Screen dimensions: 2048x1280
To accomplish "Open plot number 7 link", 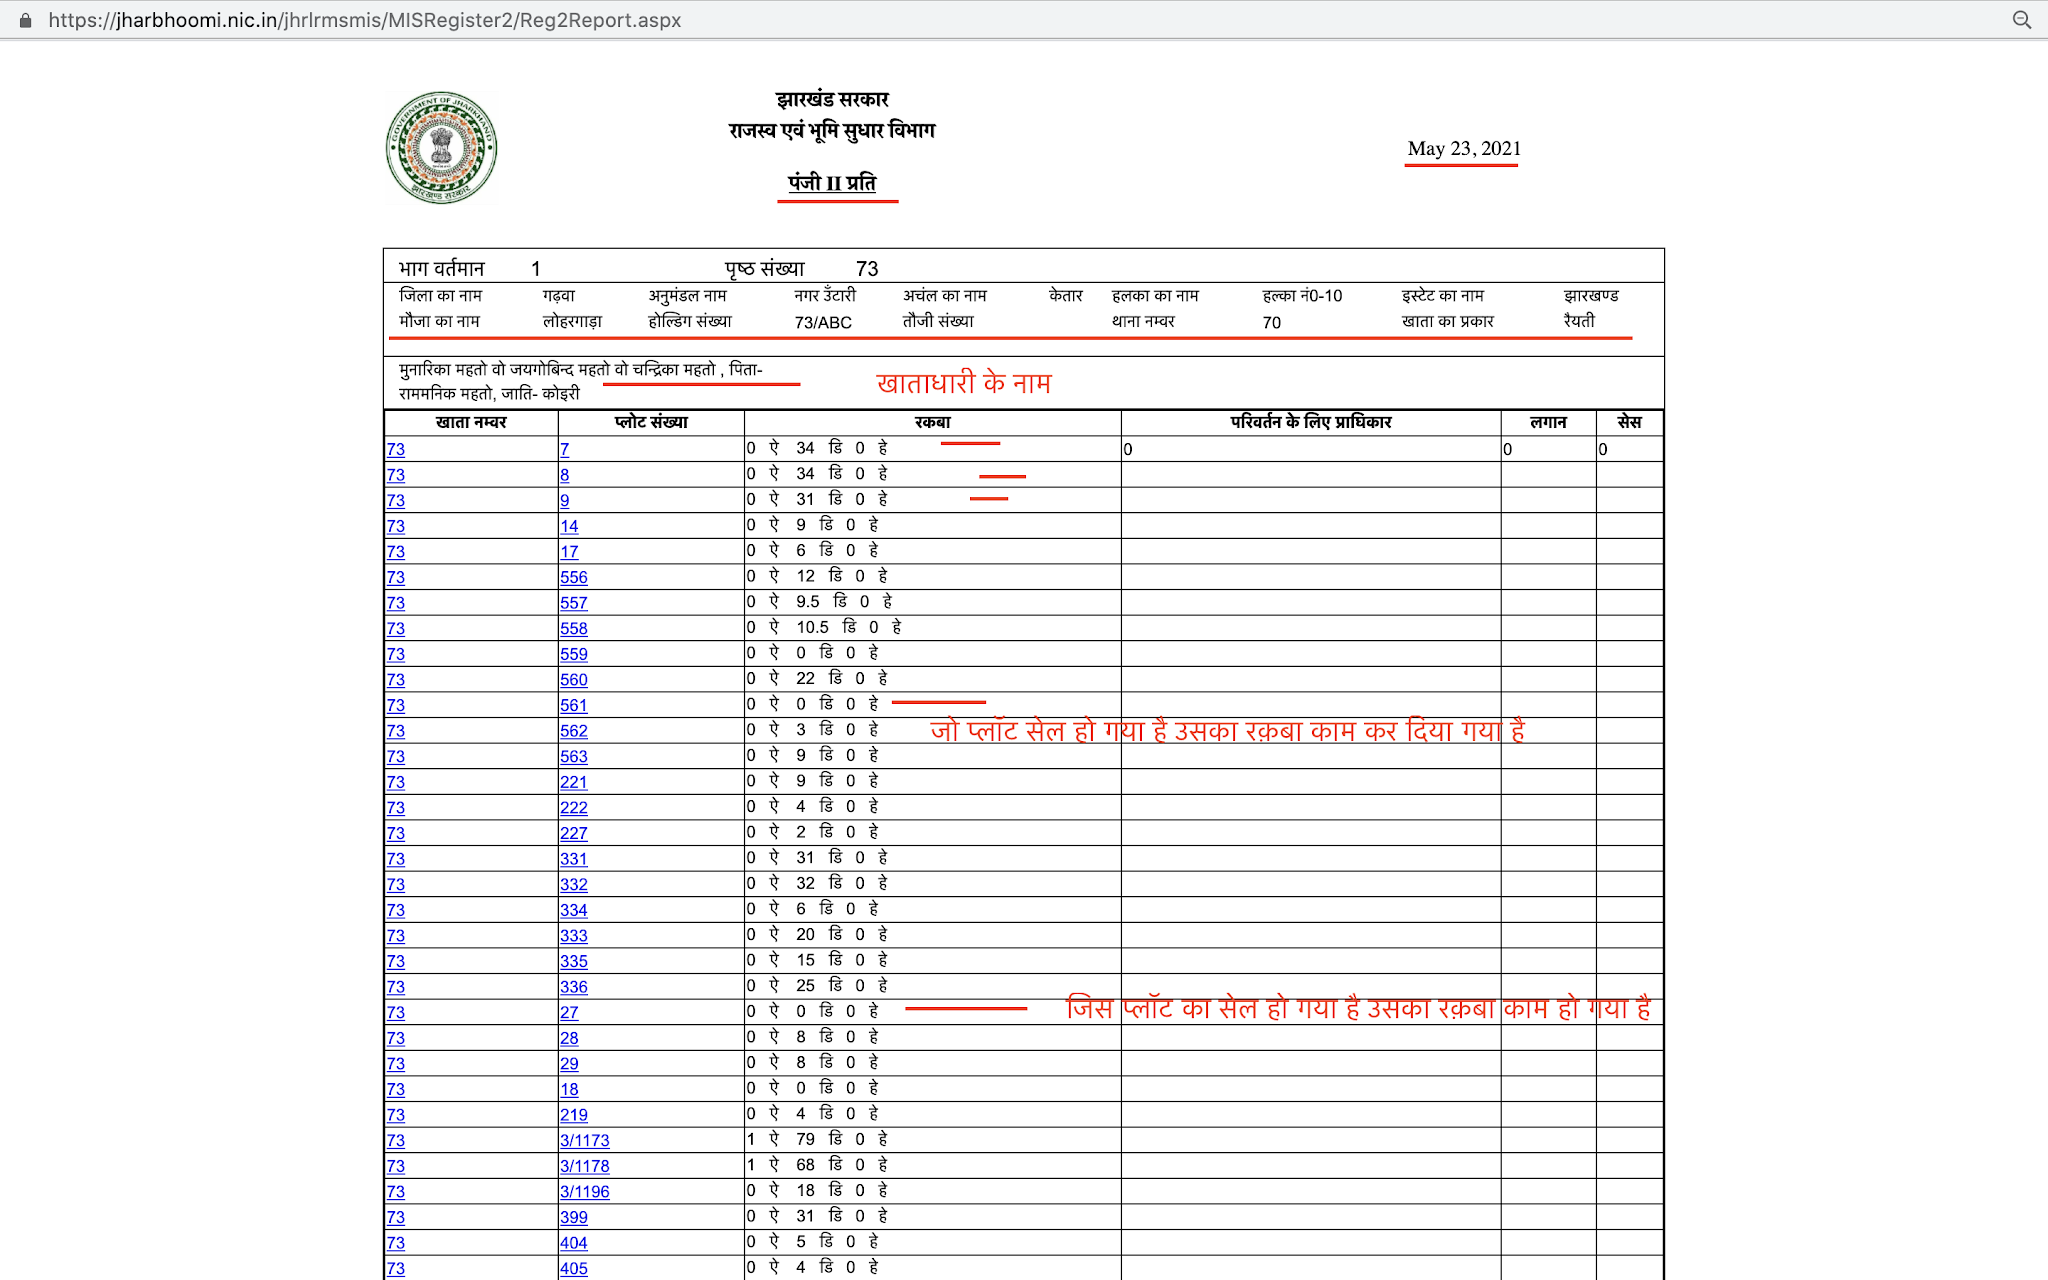I will click(564, 449).
